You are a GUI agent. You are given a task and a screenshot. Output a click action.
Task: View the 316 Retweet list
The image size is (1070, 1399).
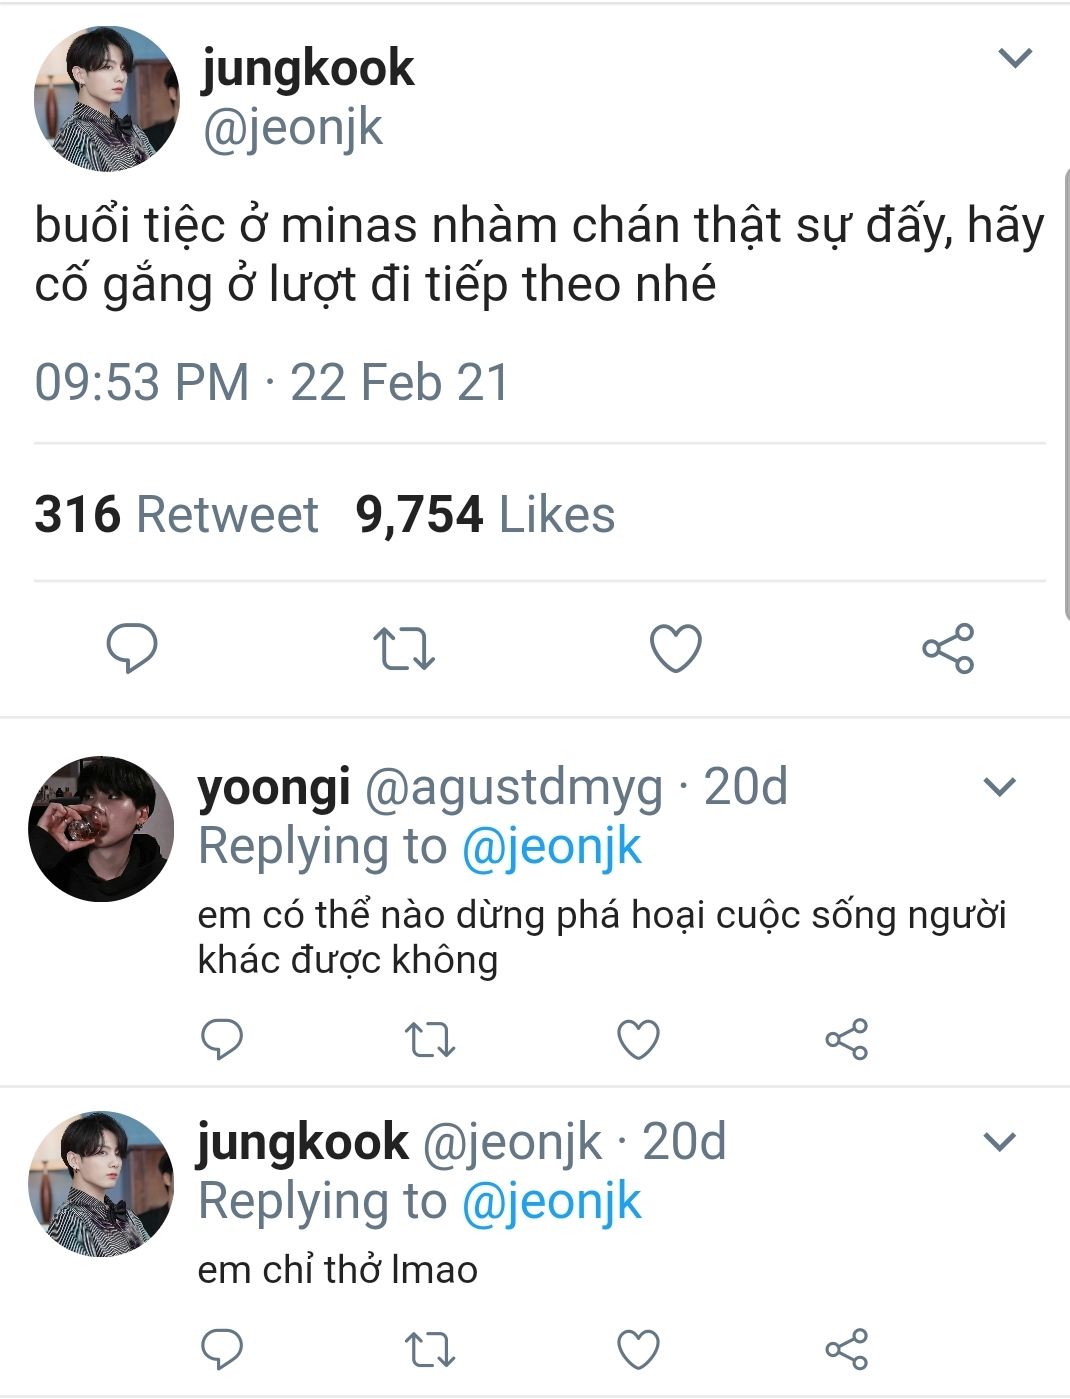tap(176, 515)
